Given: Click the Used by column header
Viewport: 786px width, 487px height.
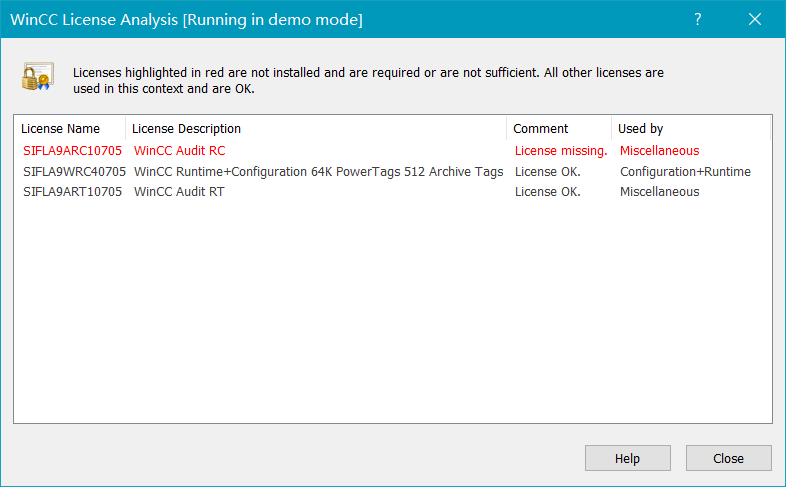Looking at the screenshot, I should (641, 129).
